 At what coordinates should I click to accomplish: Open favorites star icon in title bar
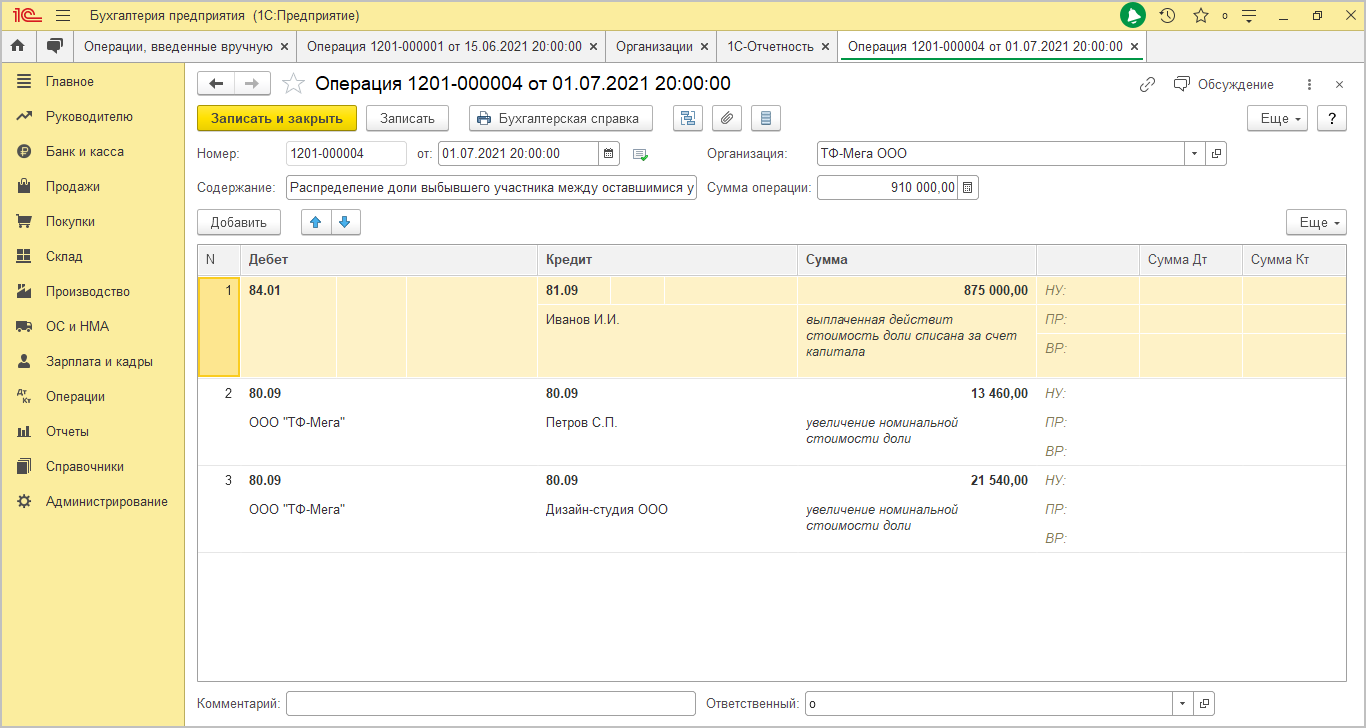[x=1201, y=16]
